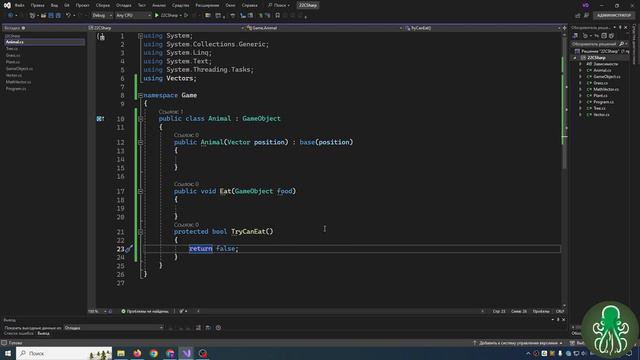Click the editor vertical scrollbar
Viewport: 640px width, 360px height.
[x=564, y=169]
